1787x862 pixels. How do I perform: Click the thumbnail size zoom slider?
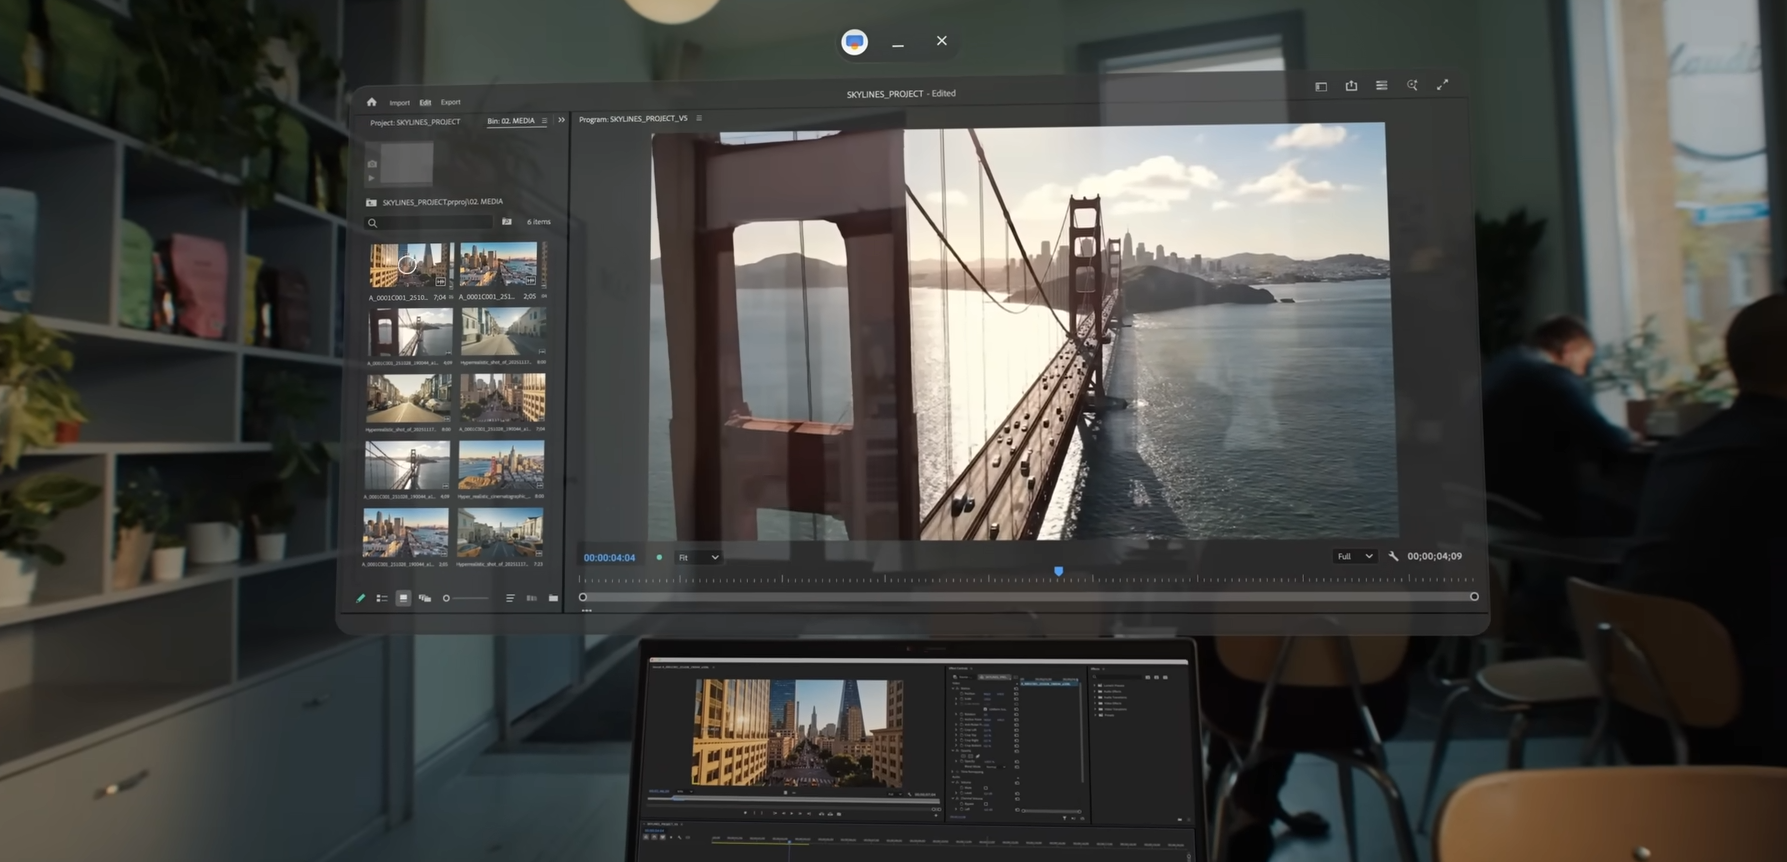coord(466,598)
